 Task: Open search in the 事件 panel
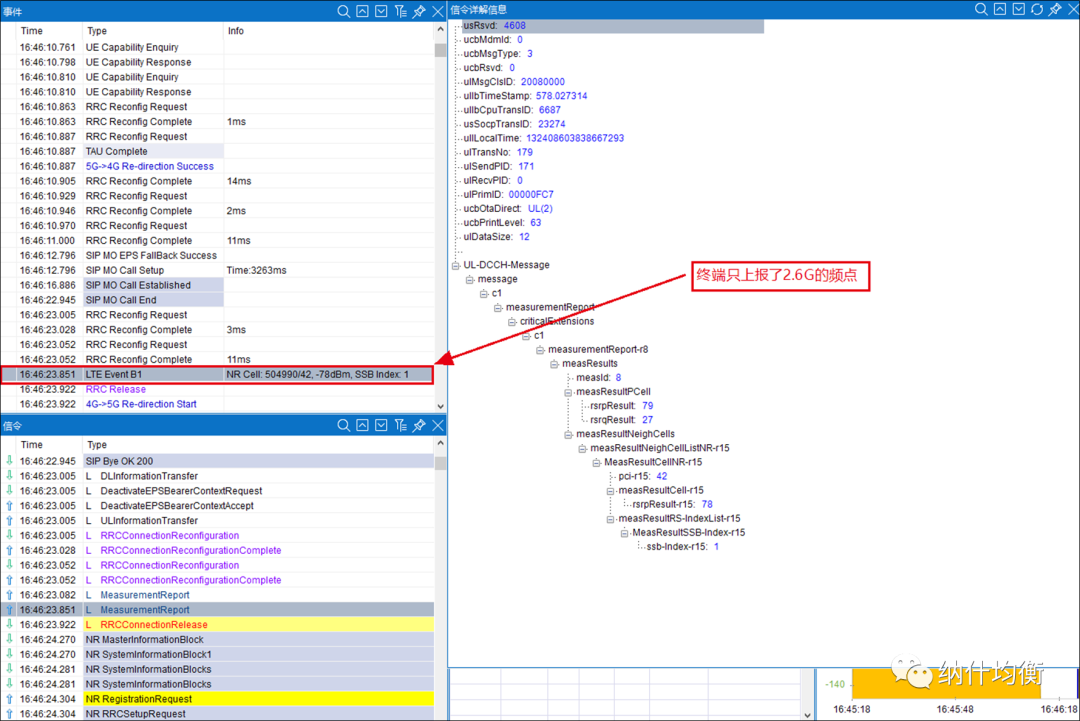(x=343, y=12)
